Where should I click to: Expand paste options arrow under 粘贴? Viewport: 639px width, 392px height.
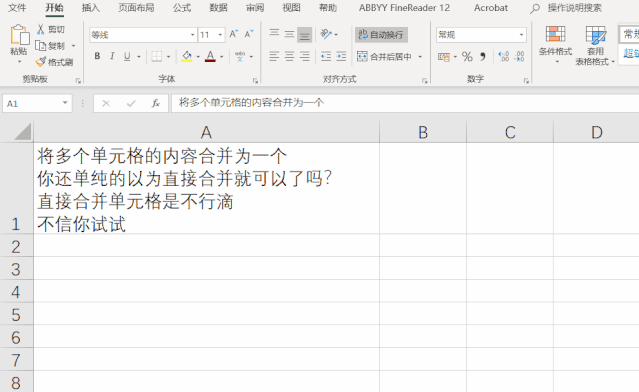click(19, 62)
